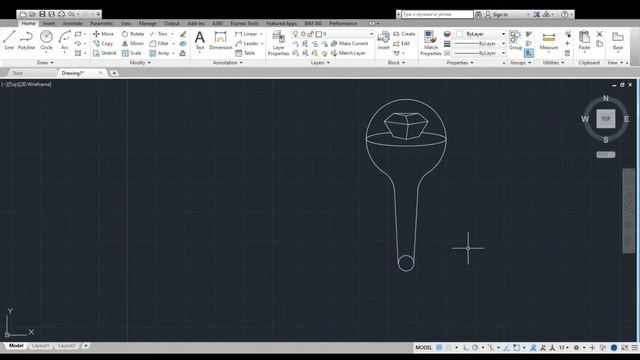Click the Save icon in quick access toolbar
640x360 pixels.
click(42, 14)
